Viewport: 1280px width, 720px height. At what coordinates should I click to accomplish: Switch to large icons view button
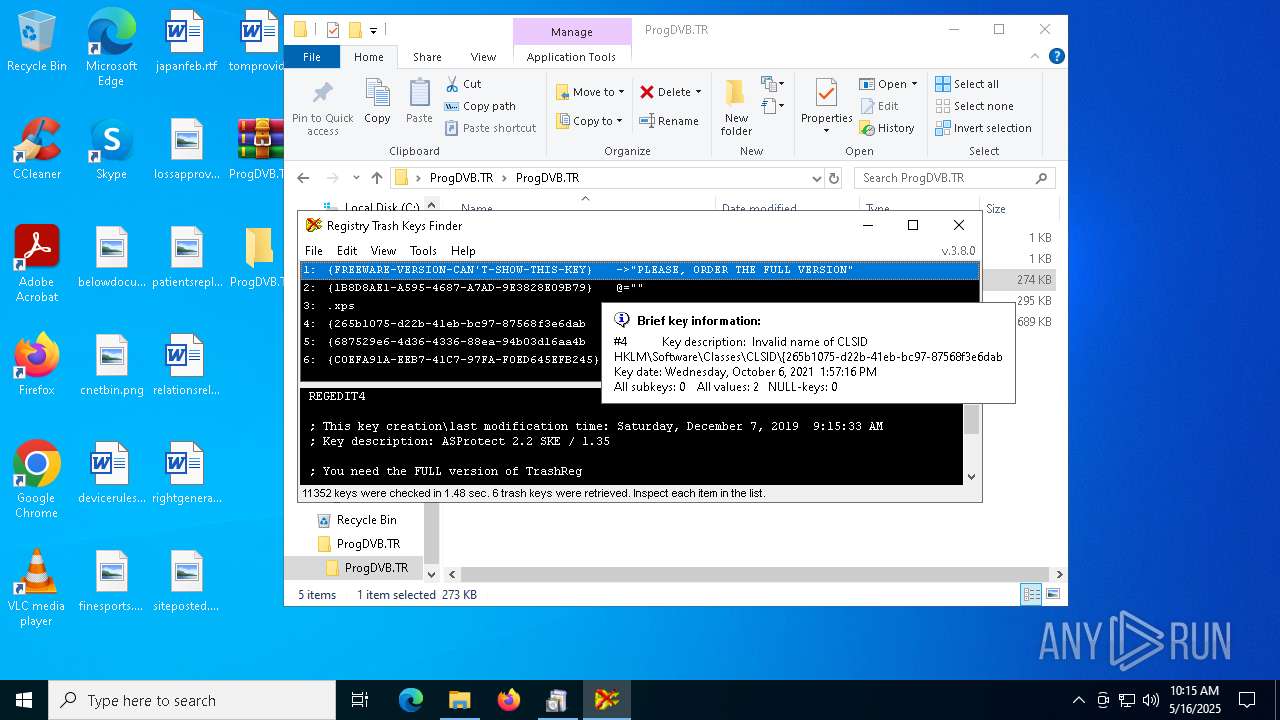pos(1051,595)
